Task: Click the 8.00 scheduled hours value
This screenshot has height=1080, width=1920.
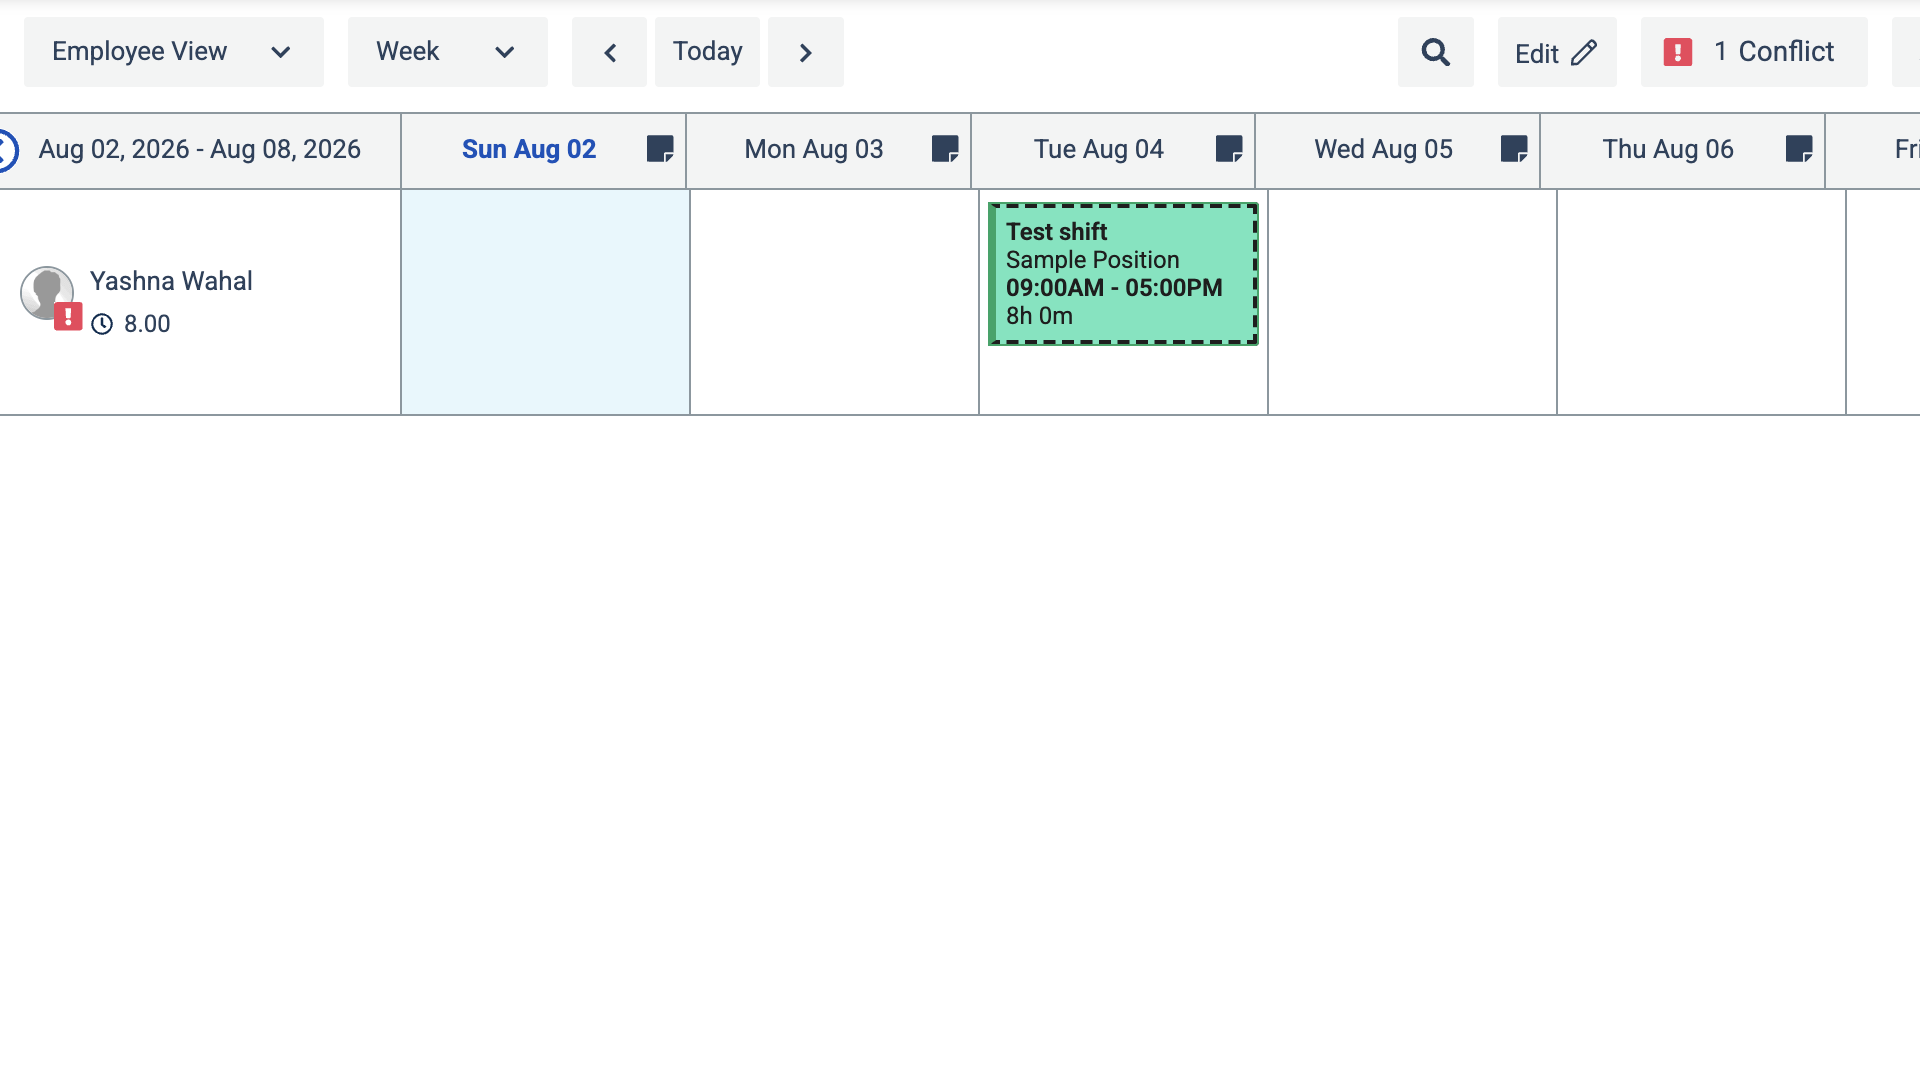Action: [x=147, y=324]
